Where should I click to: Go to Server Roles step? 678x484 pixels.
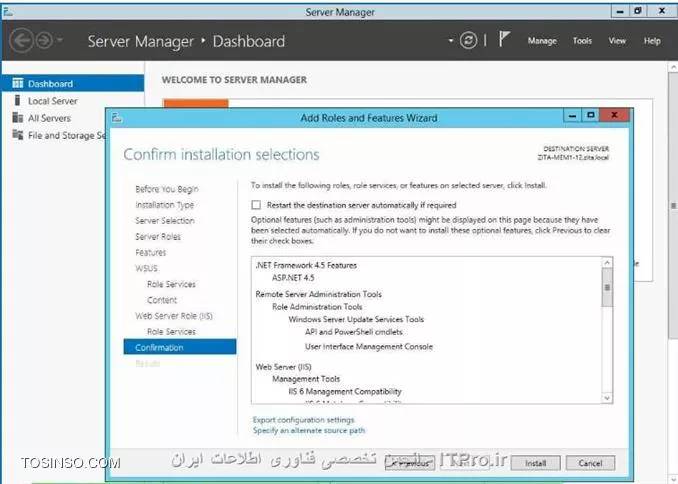tap(157, 237)
